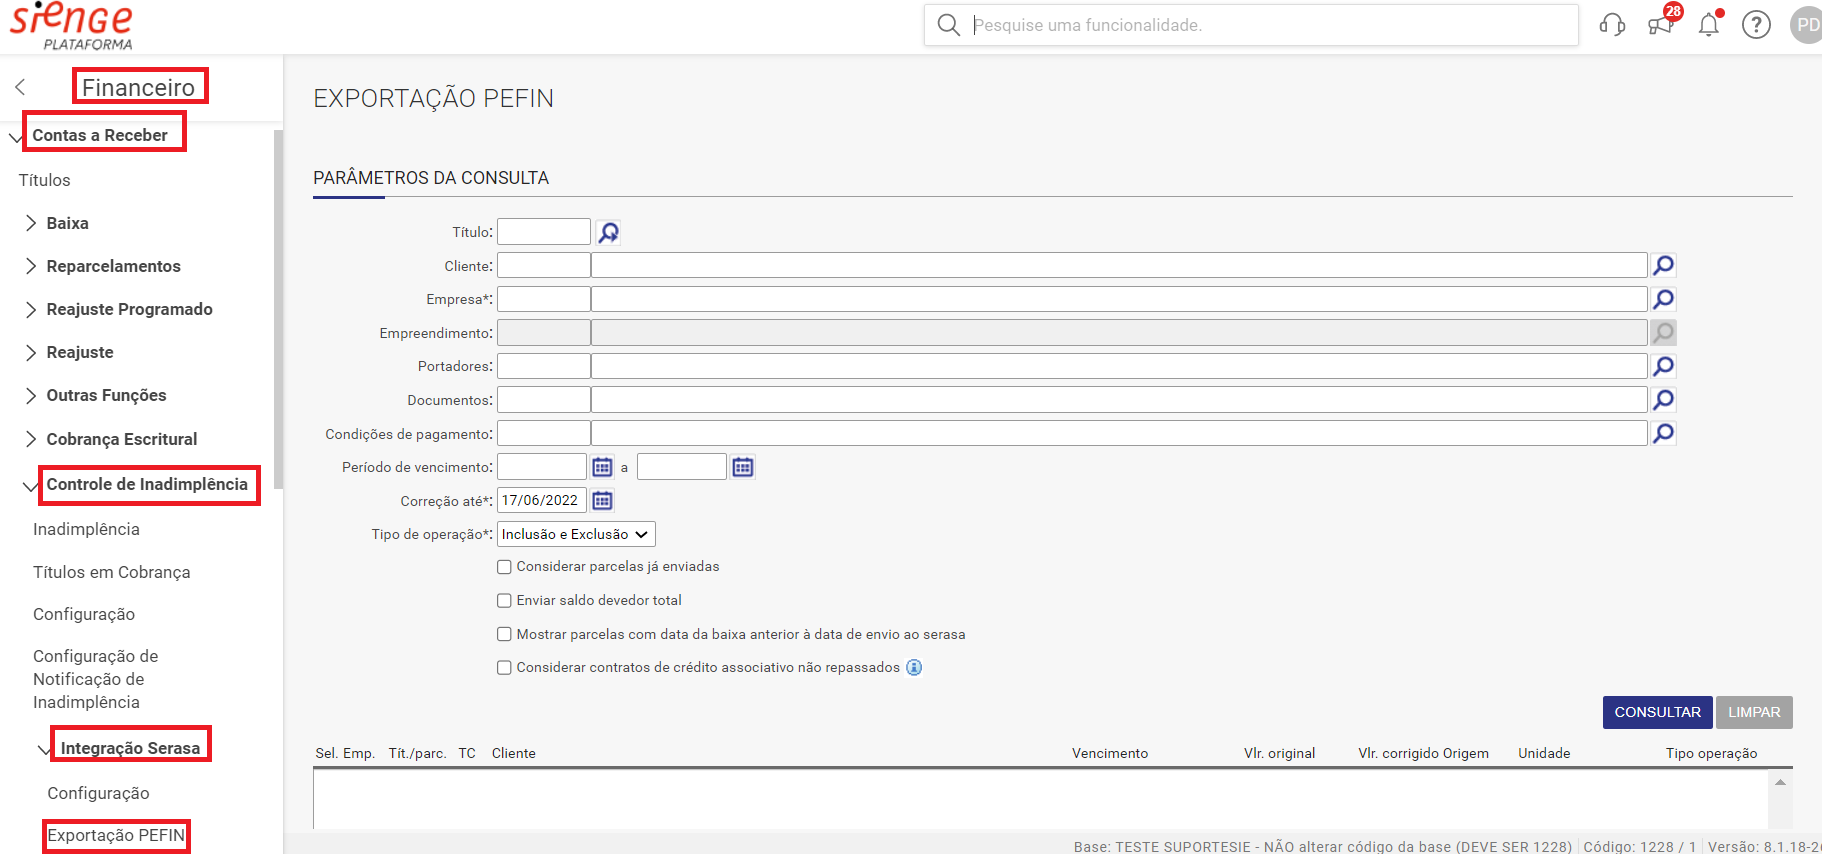Click the Sienge Plataforma logo
The width and height of the screenshot is (1843, 854).
(x=71, y=26)
